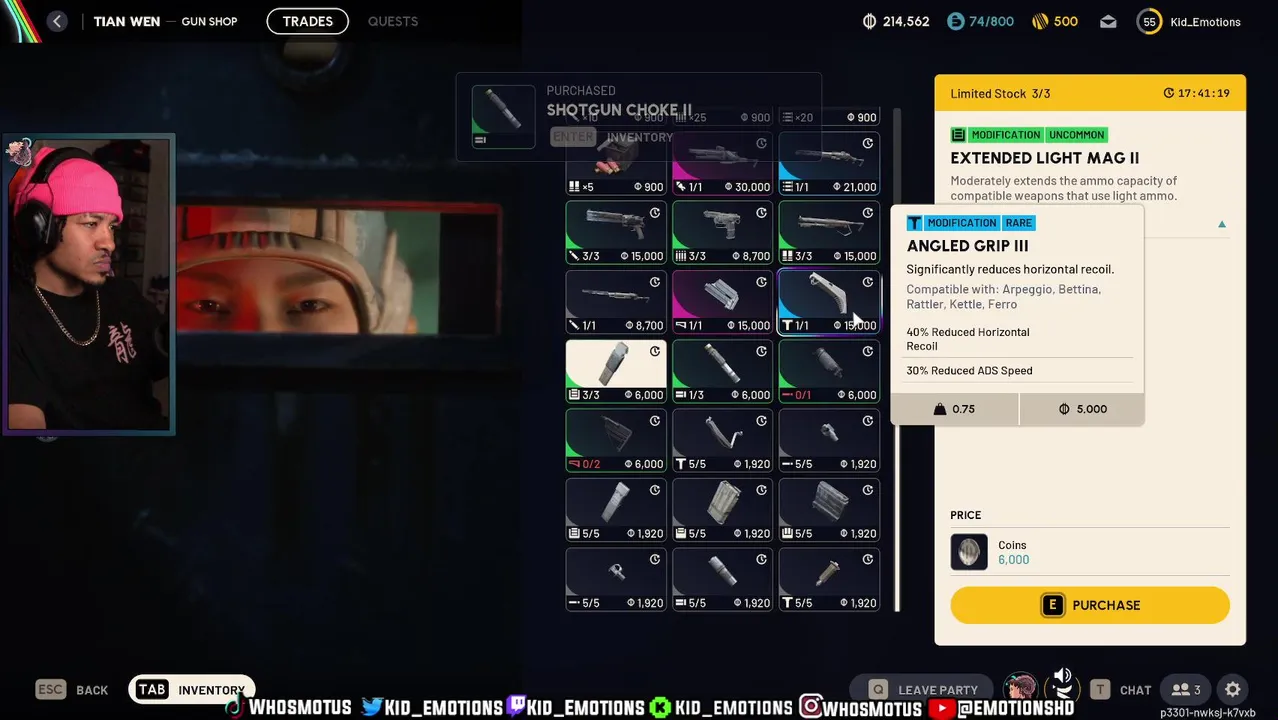Open the Quests tab
This screenshot has width=1278, height=720.
point(393,21)
